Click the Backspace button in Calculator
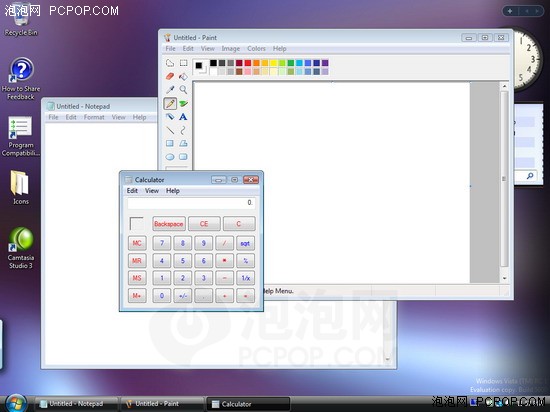 pyautogui.click(x=169, y=224)
